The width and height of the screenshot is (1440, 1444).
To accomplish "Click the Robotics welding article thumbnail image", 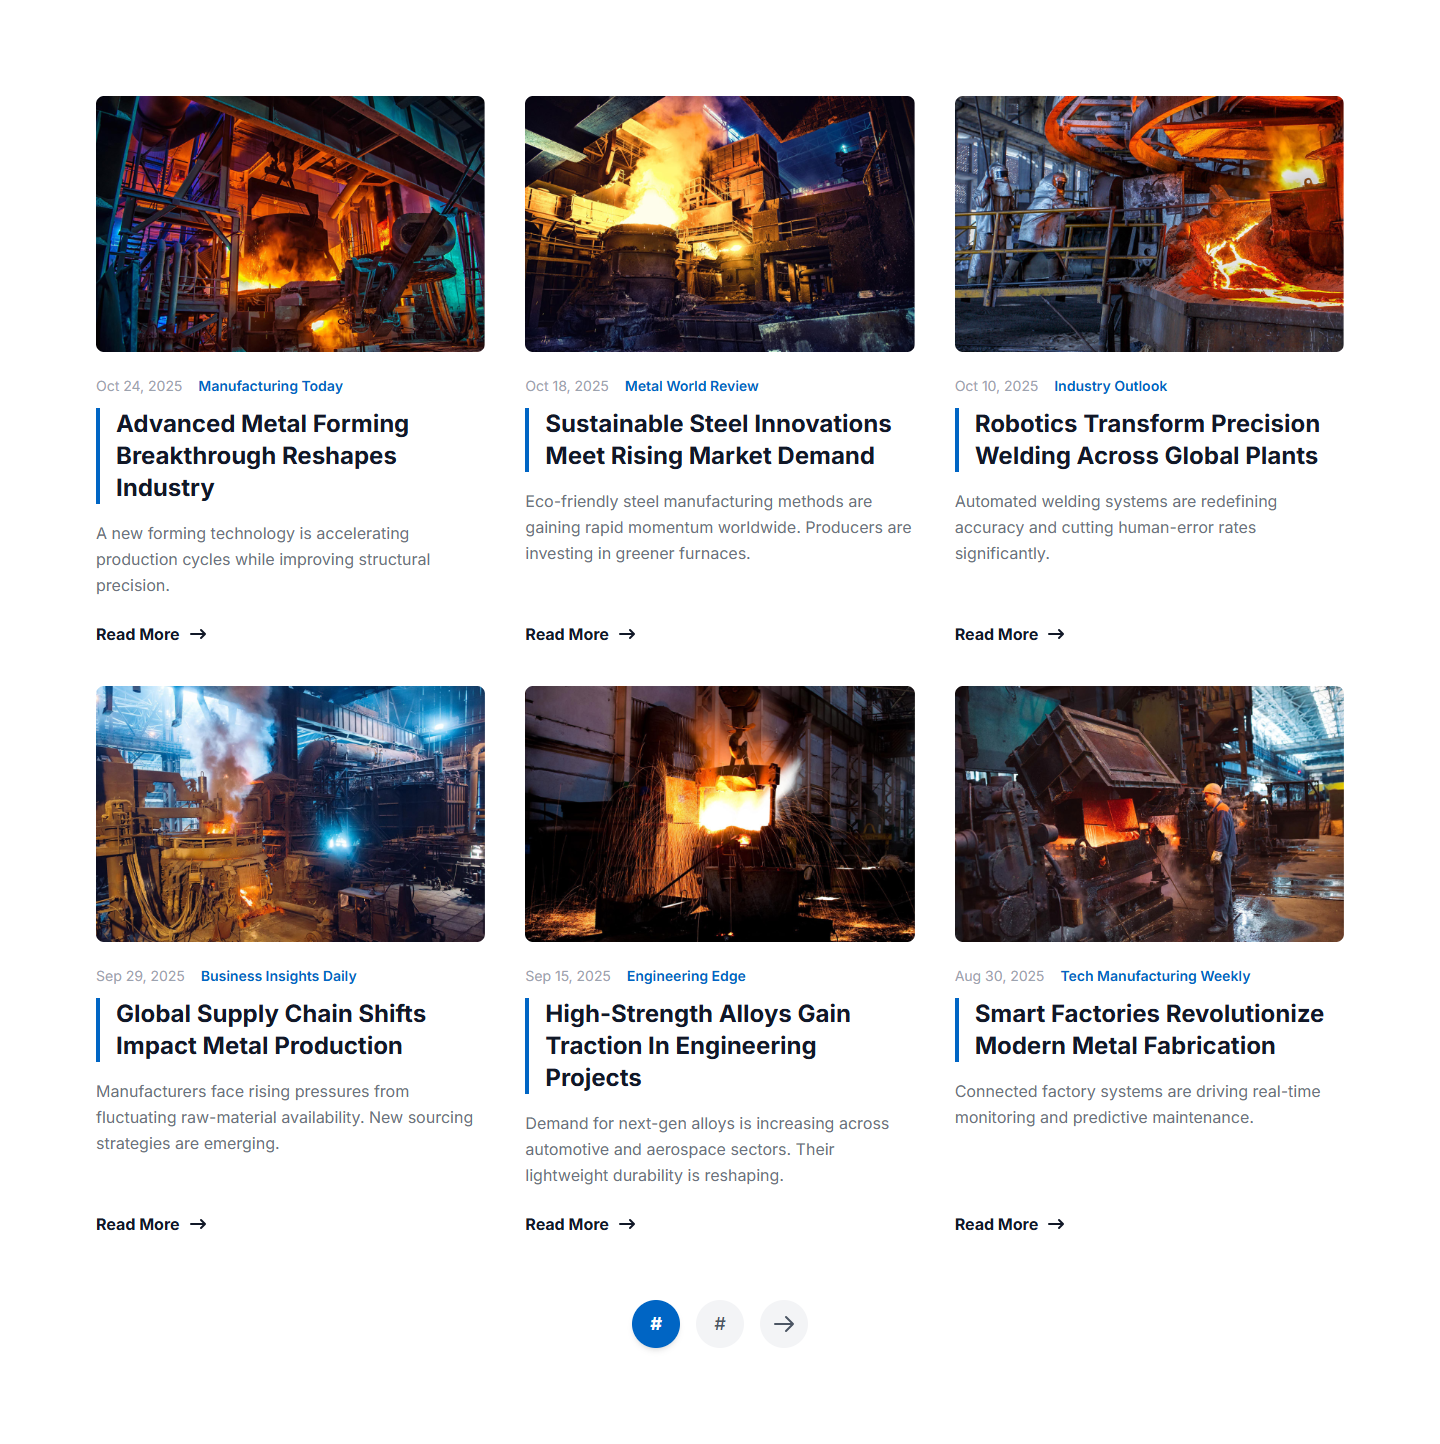I will coord(1149,224).
